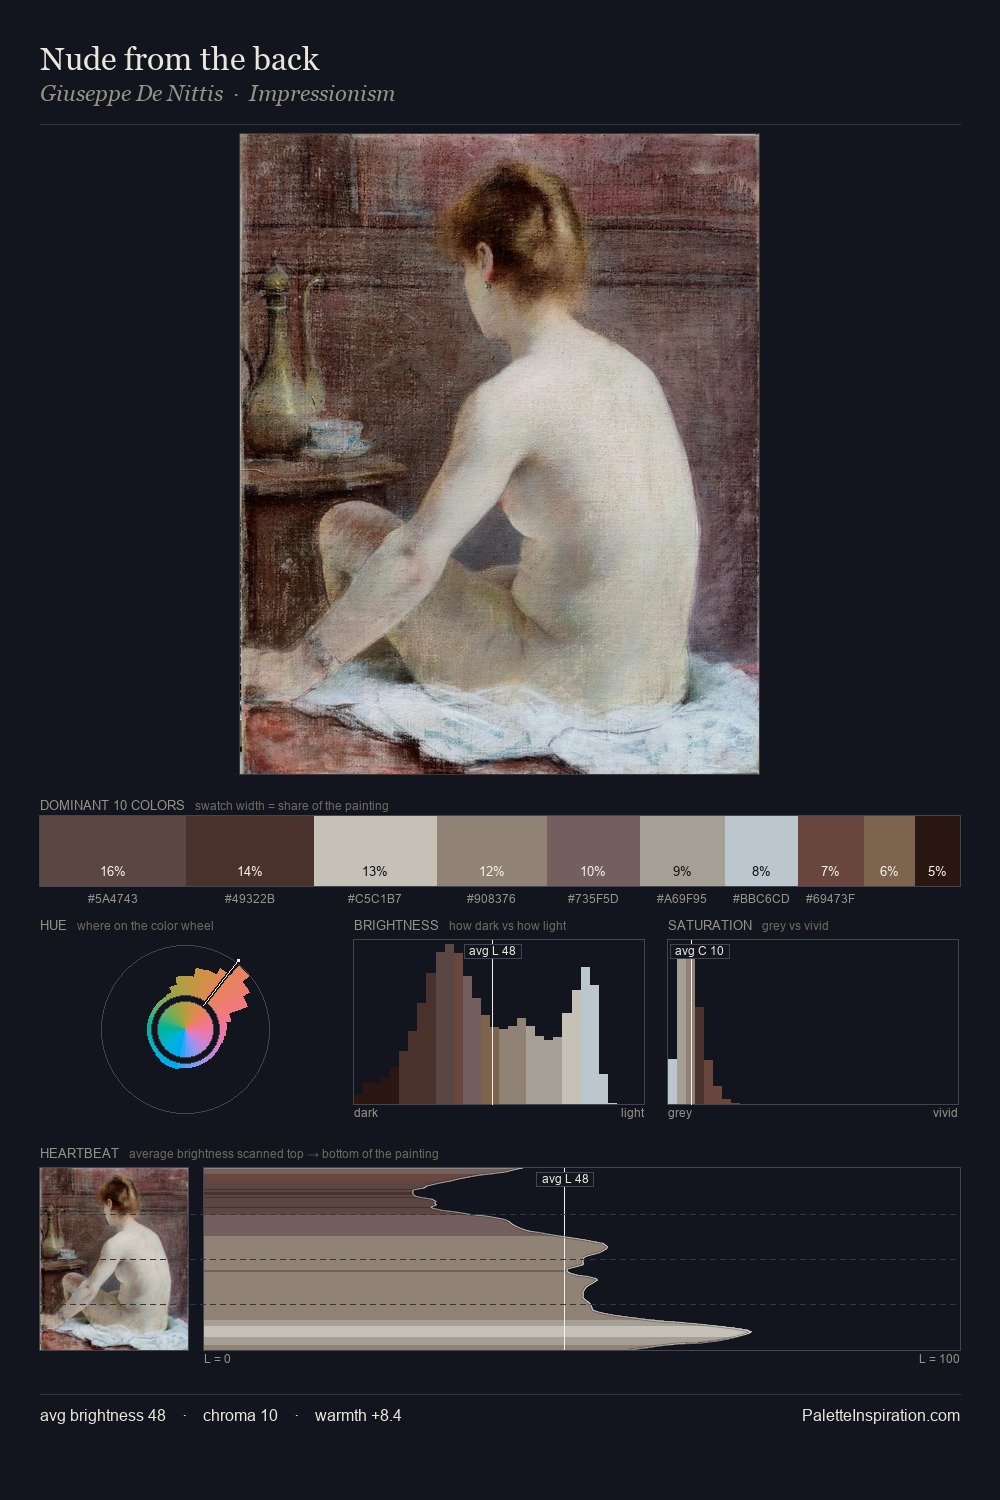
Task: Click the artist name Giuseppe De Nittis
Action: click(131, 94)
